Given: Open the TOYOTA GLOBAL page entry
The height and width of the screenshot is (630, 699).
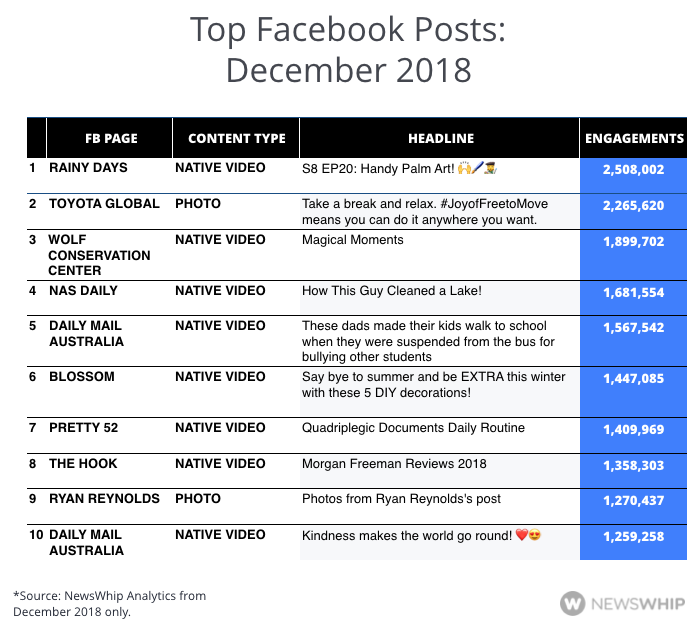Looking at the screenshot, I should (104, 204).
